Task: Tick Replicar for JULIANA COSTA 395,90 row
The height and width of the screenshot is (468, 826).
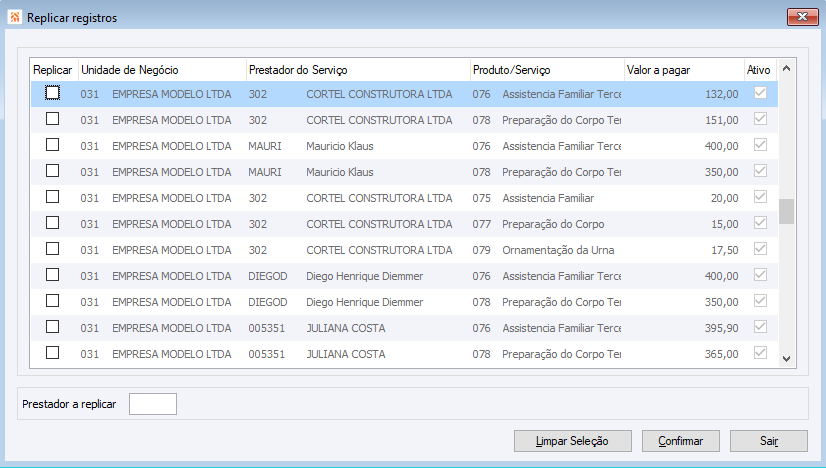Action: tap(52, 327)
